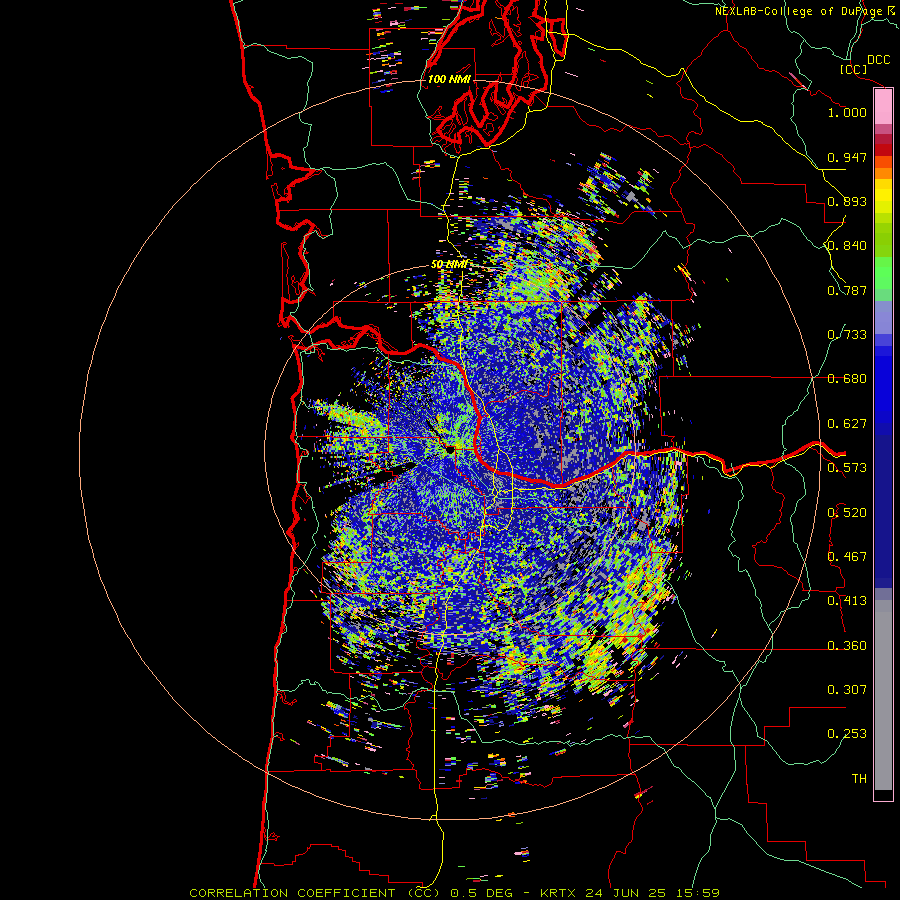
Task: Click the TH label at legend bottom
Action: tap(859, 779)
